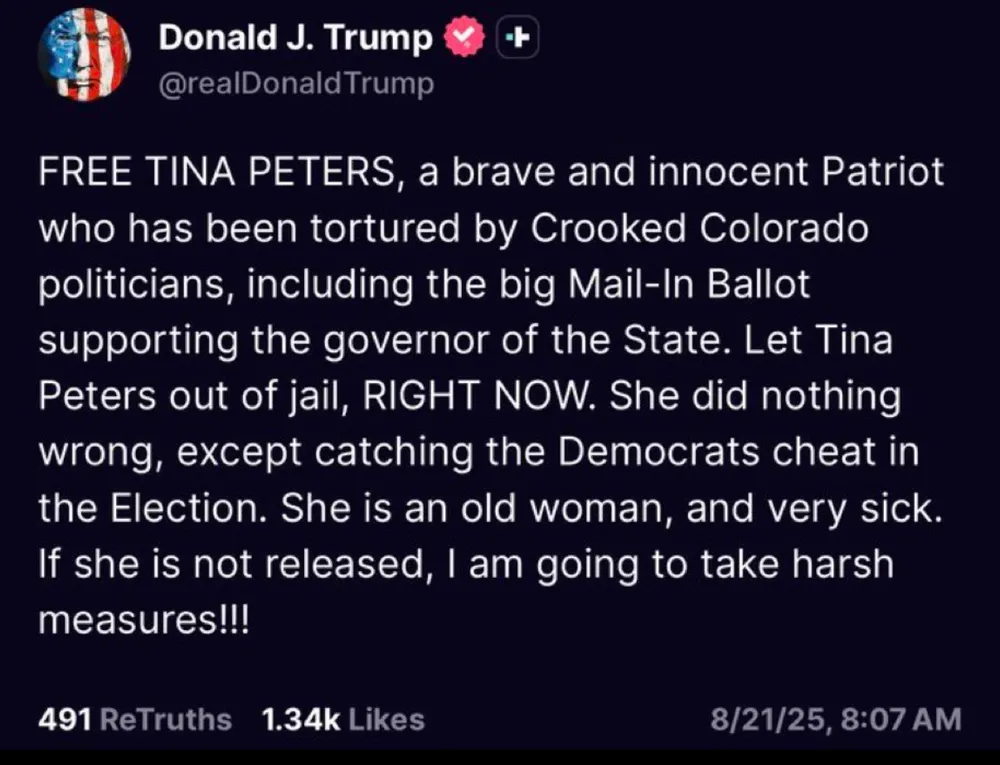Click the word "measures!!!" ending the post

[141, 620]
